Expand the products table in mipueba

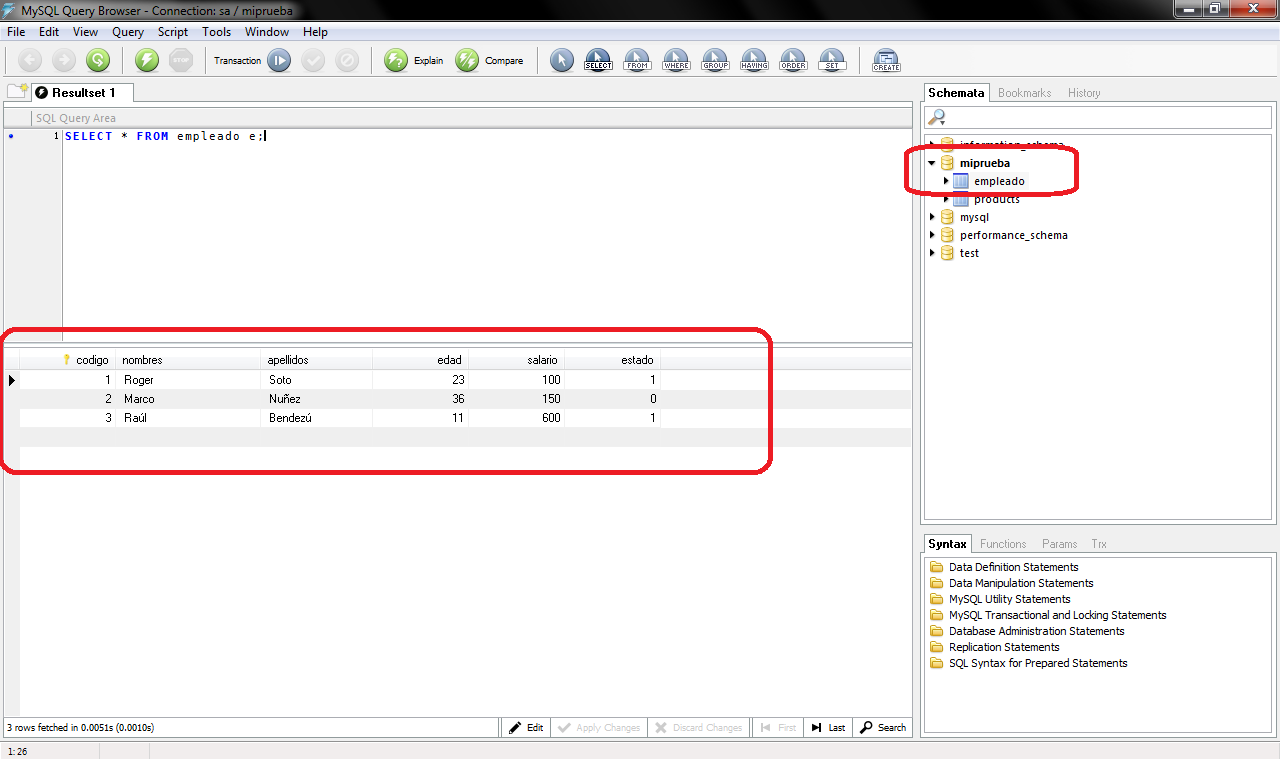coord(944,199)
